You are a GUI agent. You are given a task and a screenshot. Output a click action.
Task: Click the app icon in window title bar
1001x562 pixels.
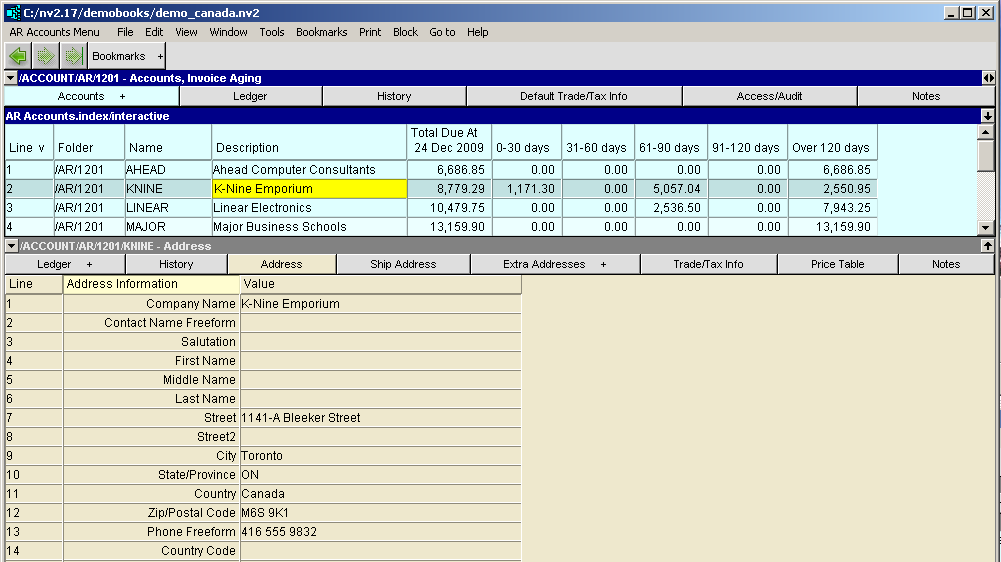coord(12,13)
